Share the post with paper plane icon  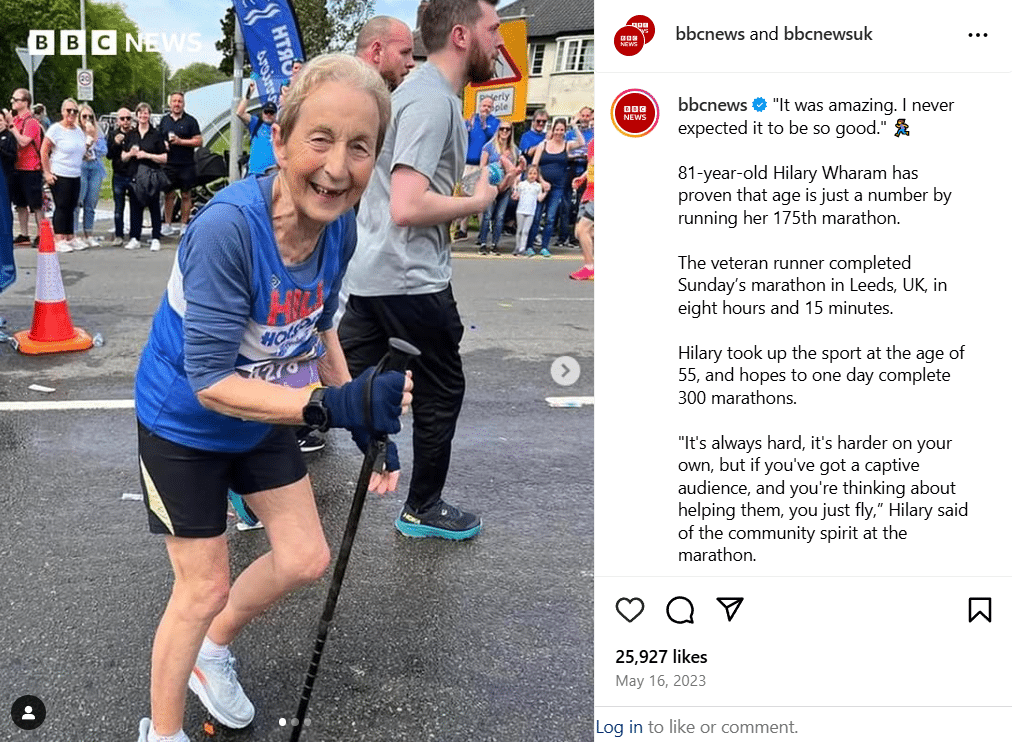[x=730, y=609]
